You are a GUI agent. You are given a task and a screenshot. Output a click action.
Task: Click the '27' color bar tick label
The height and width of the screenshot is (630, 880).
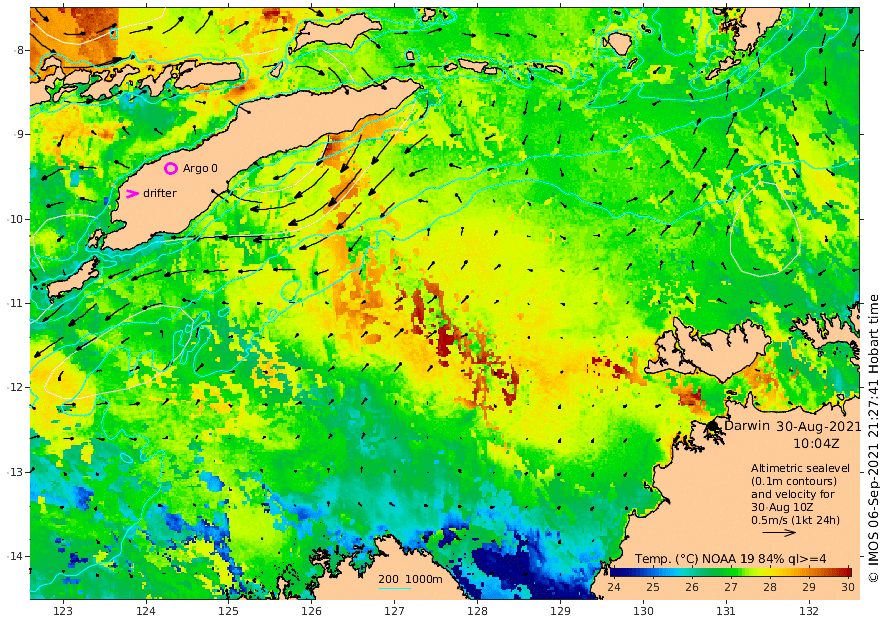(x=731, y=587)
